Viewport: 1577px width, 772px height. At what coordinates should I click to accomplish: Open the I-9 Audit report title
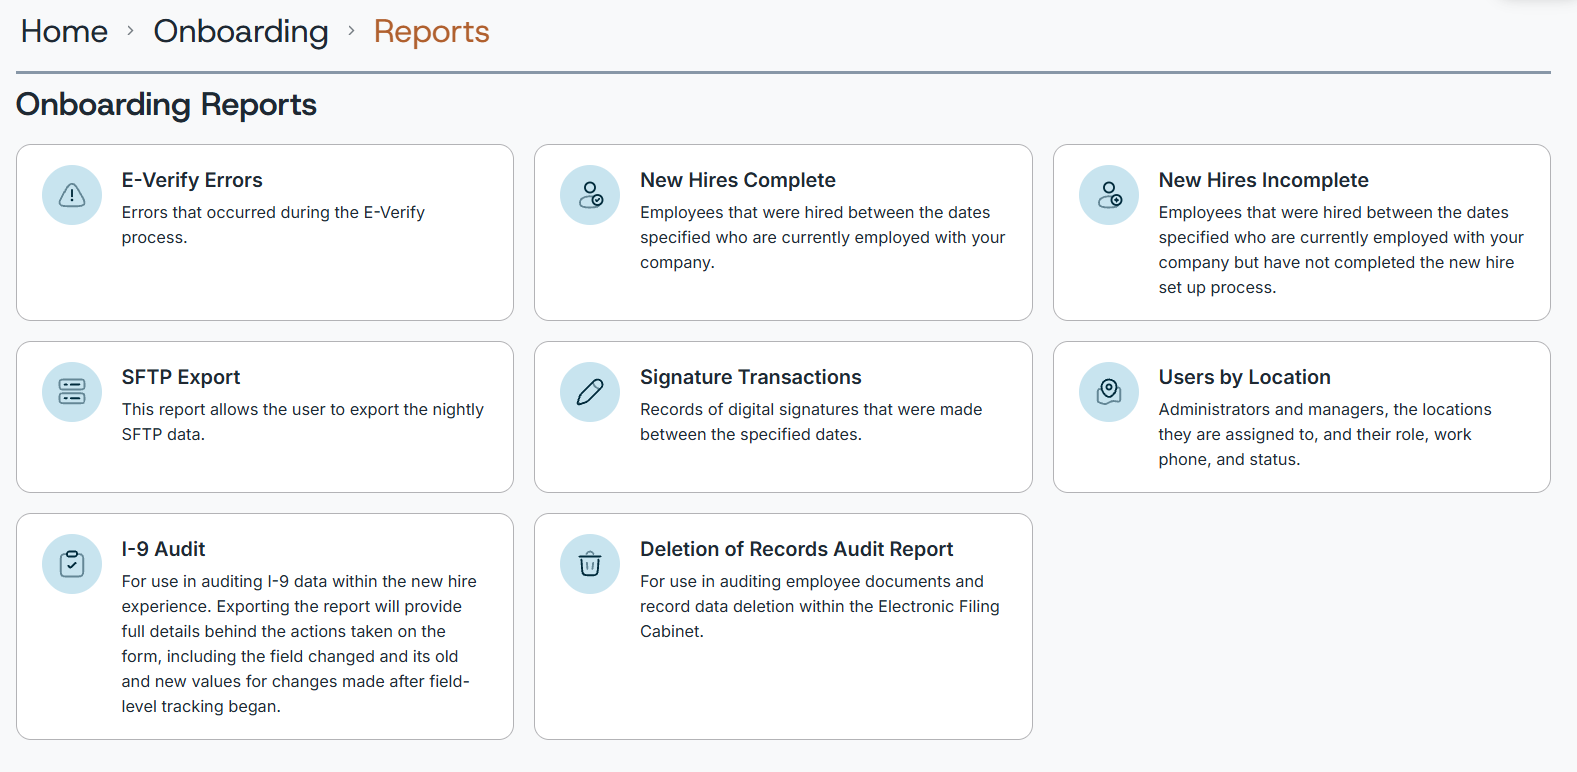(x=163, y=549)
